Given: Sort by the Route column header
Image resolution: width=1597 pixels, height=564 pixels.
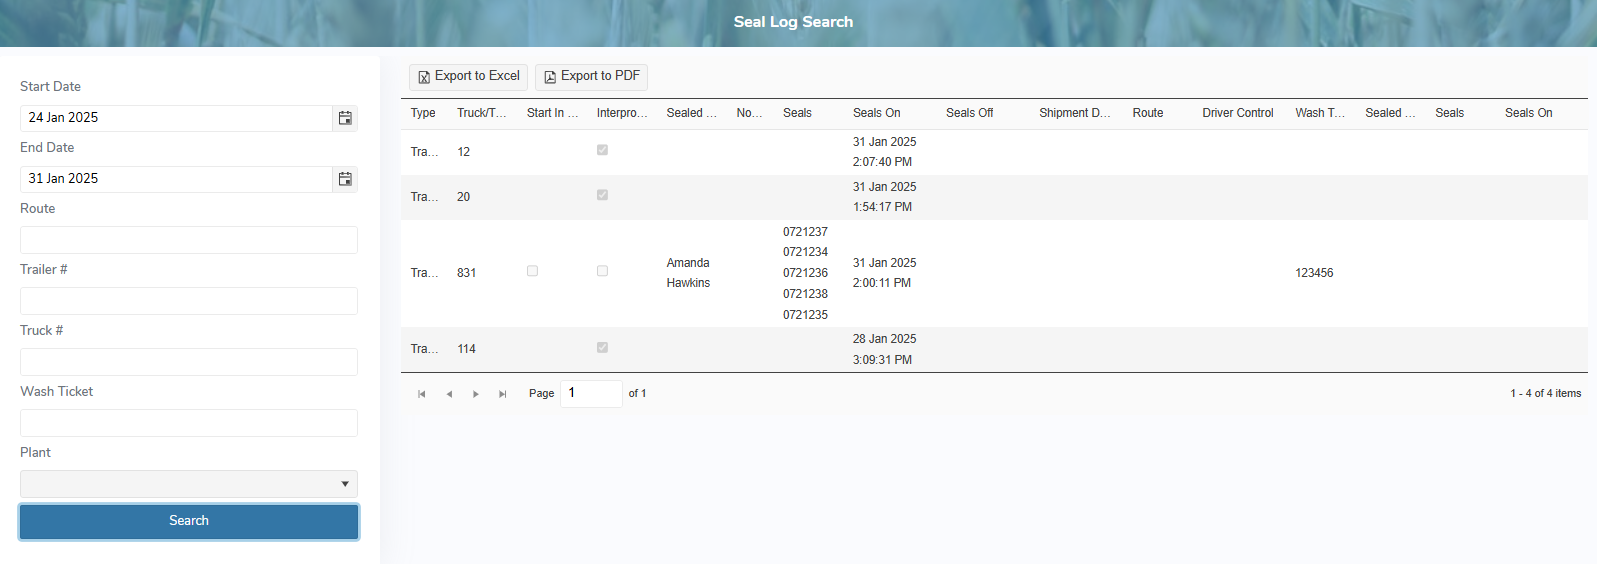Looking at the screenshot, I should click(x=1147, y=113).
